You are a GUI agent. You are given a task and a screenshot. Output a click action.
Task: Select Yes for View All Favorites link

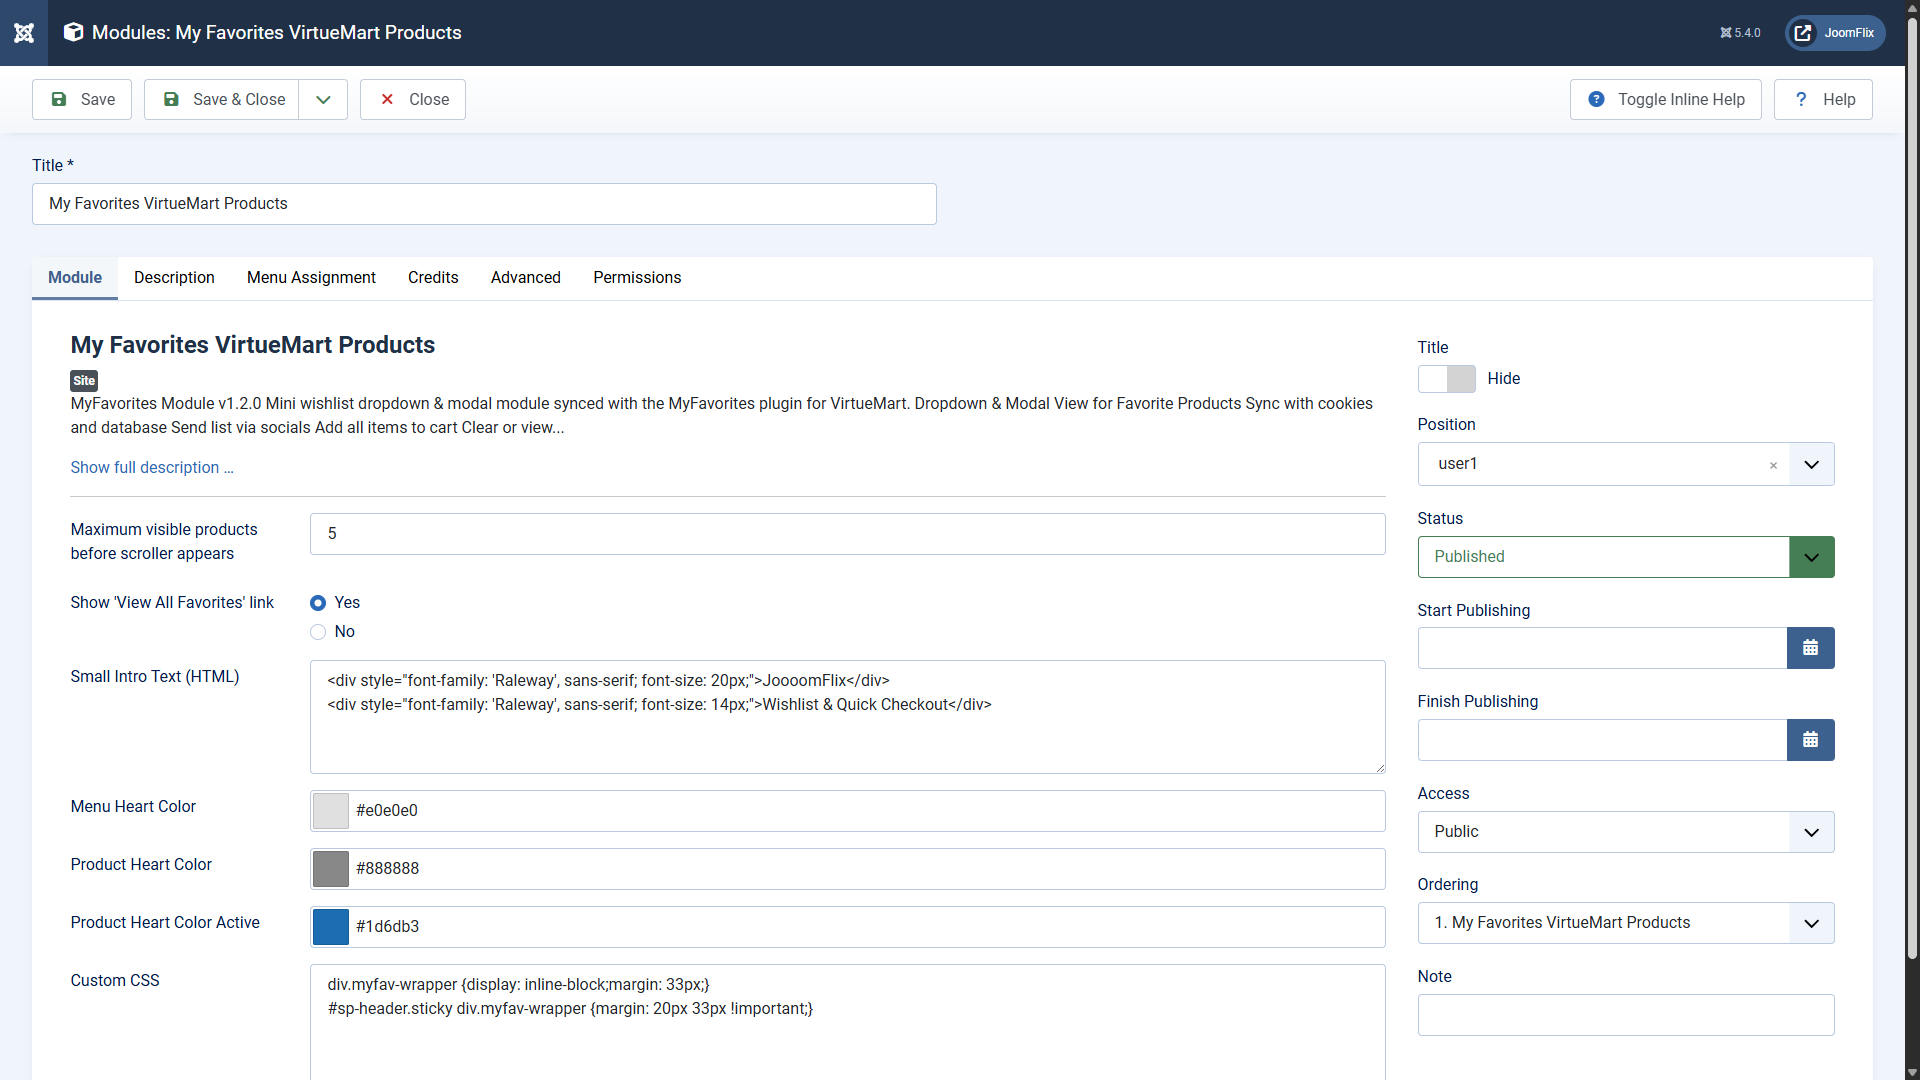tap(318, 603)
